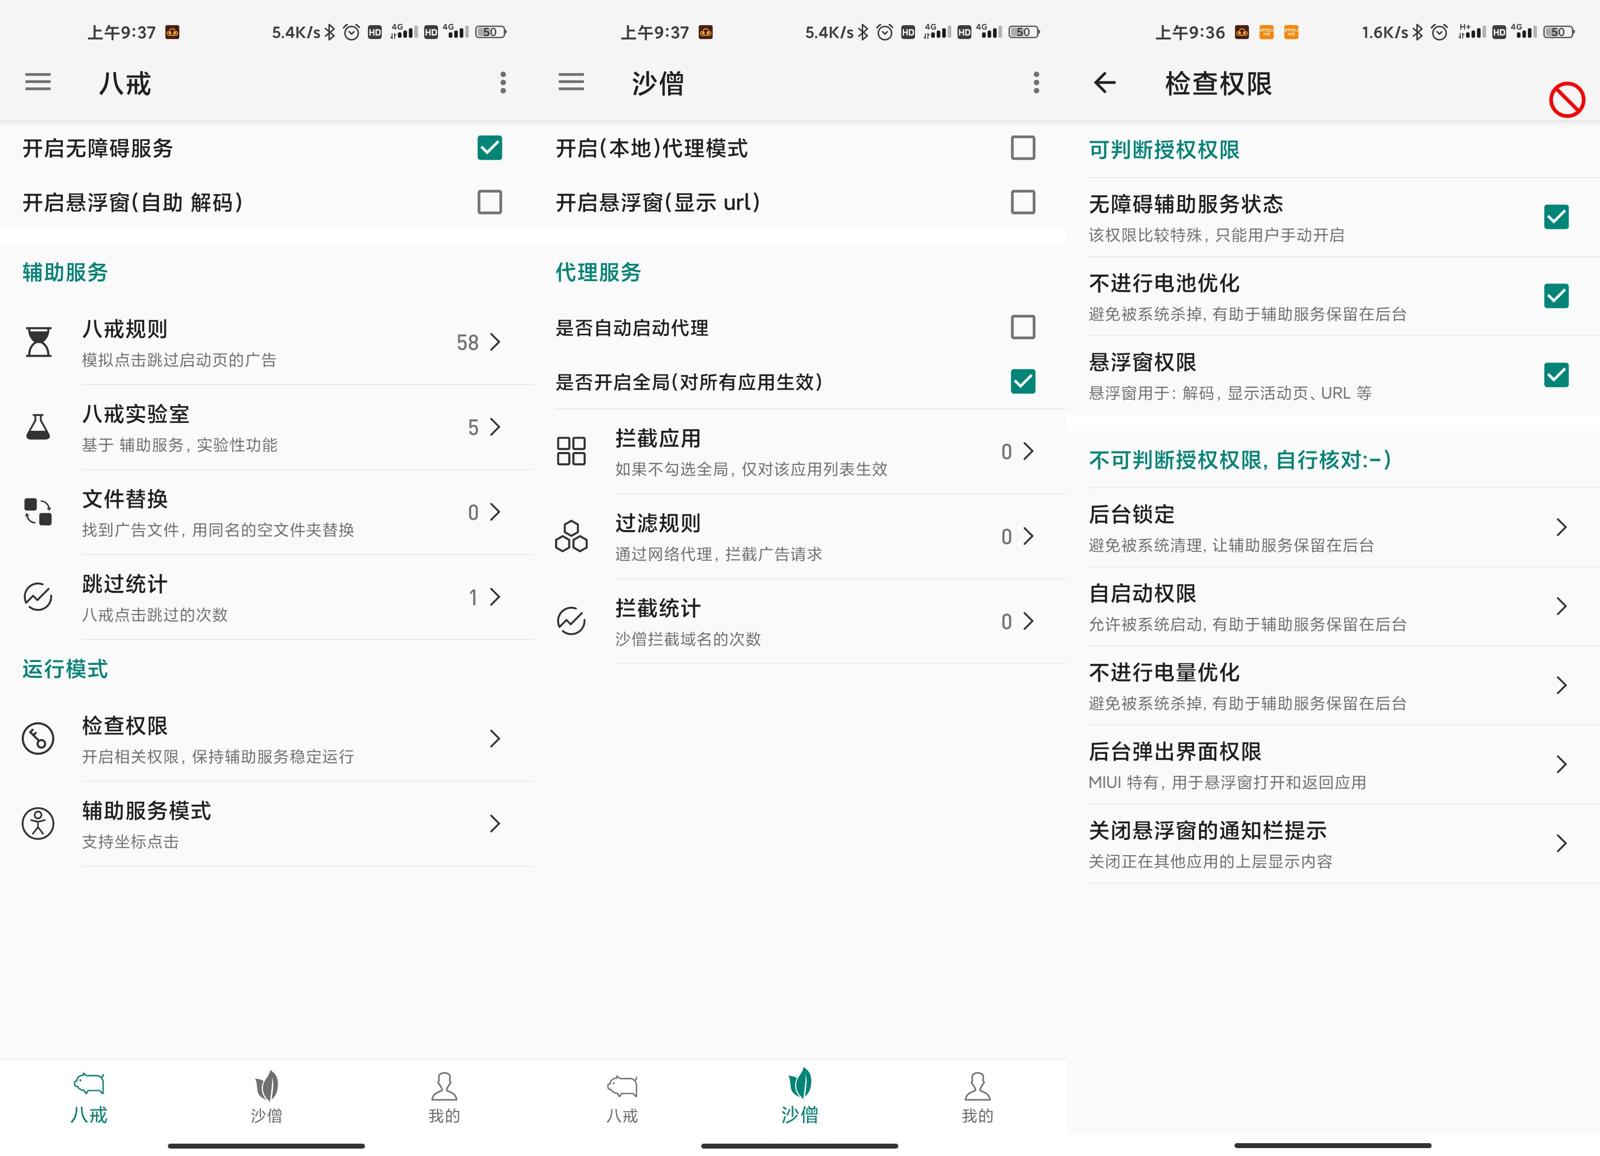Open 自启动权限 via its chevron
Image resolution: width=1600 pixels, height=1156 pixels.
pyautogui.click(x=1561, y=606)
